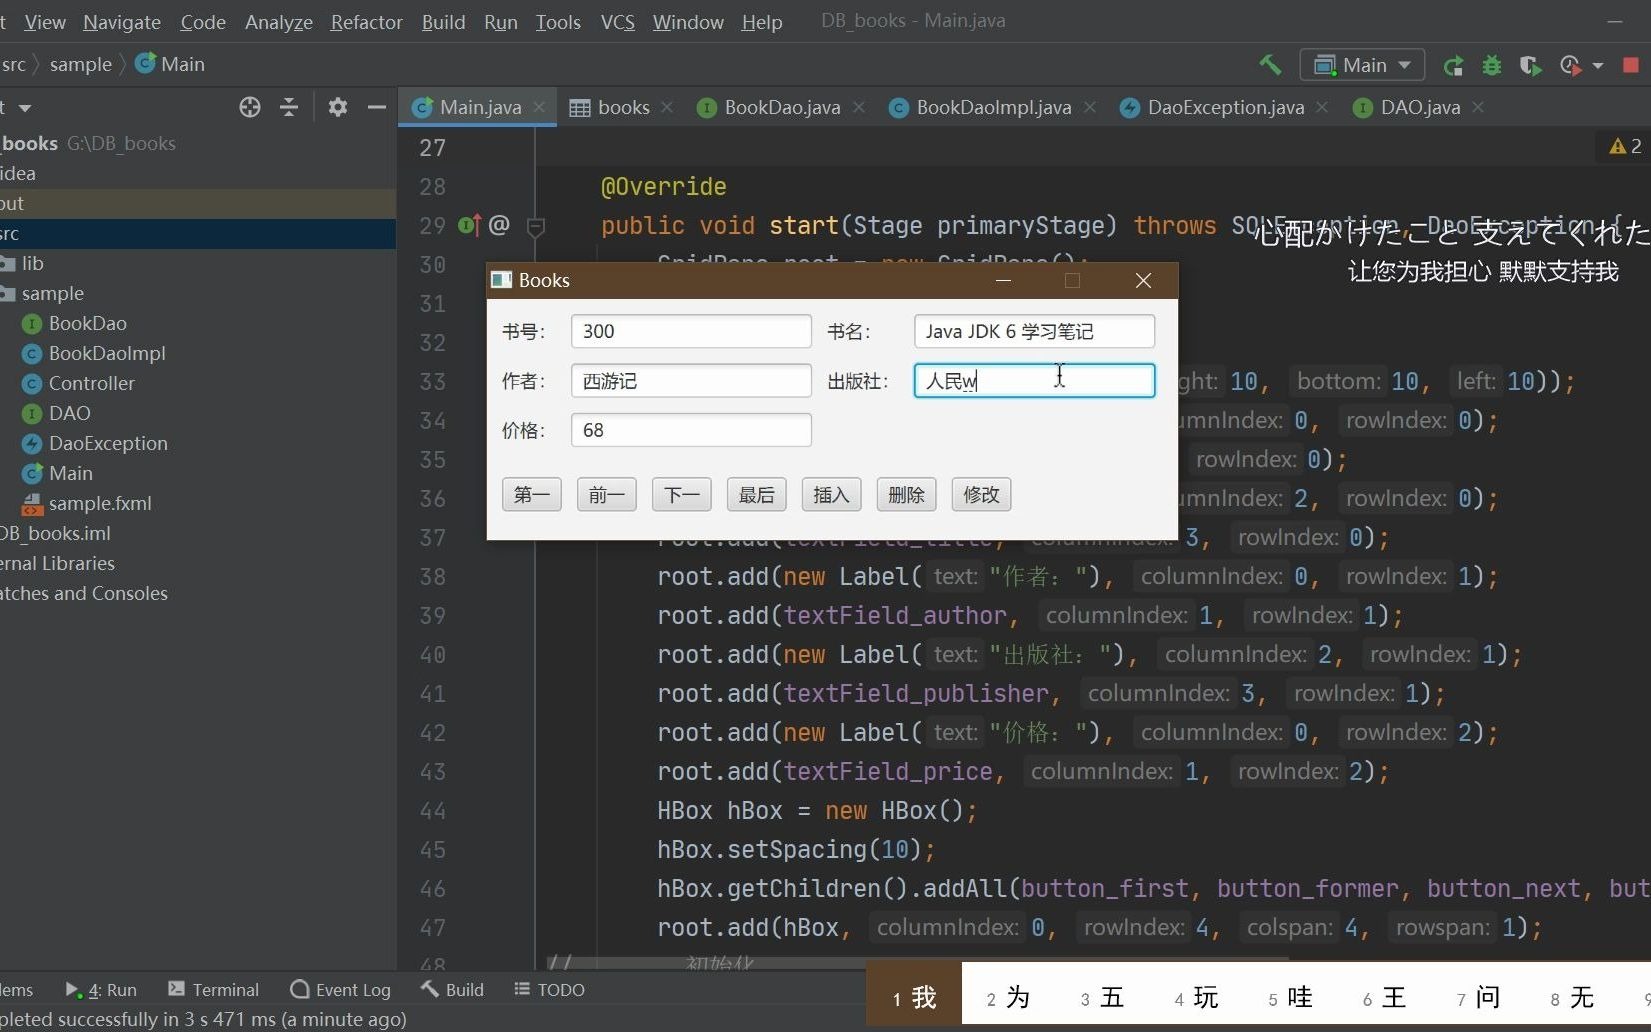Screen dimensions: 1651x1032
Task: Open the Code menu
Action: click(203, 22)
